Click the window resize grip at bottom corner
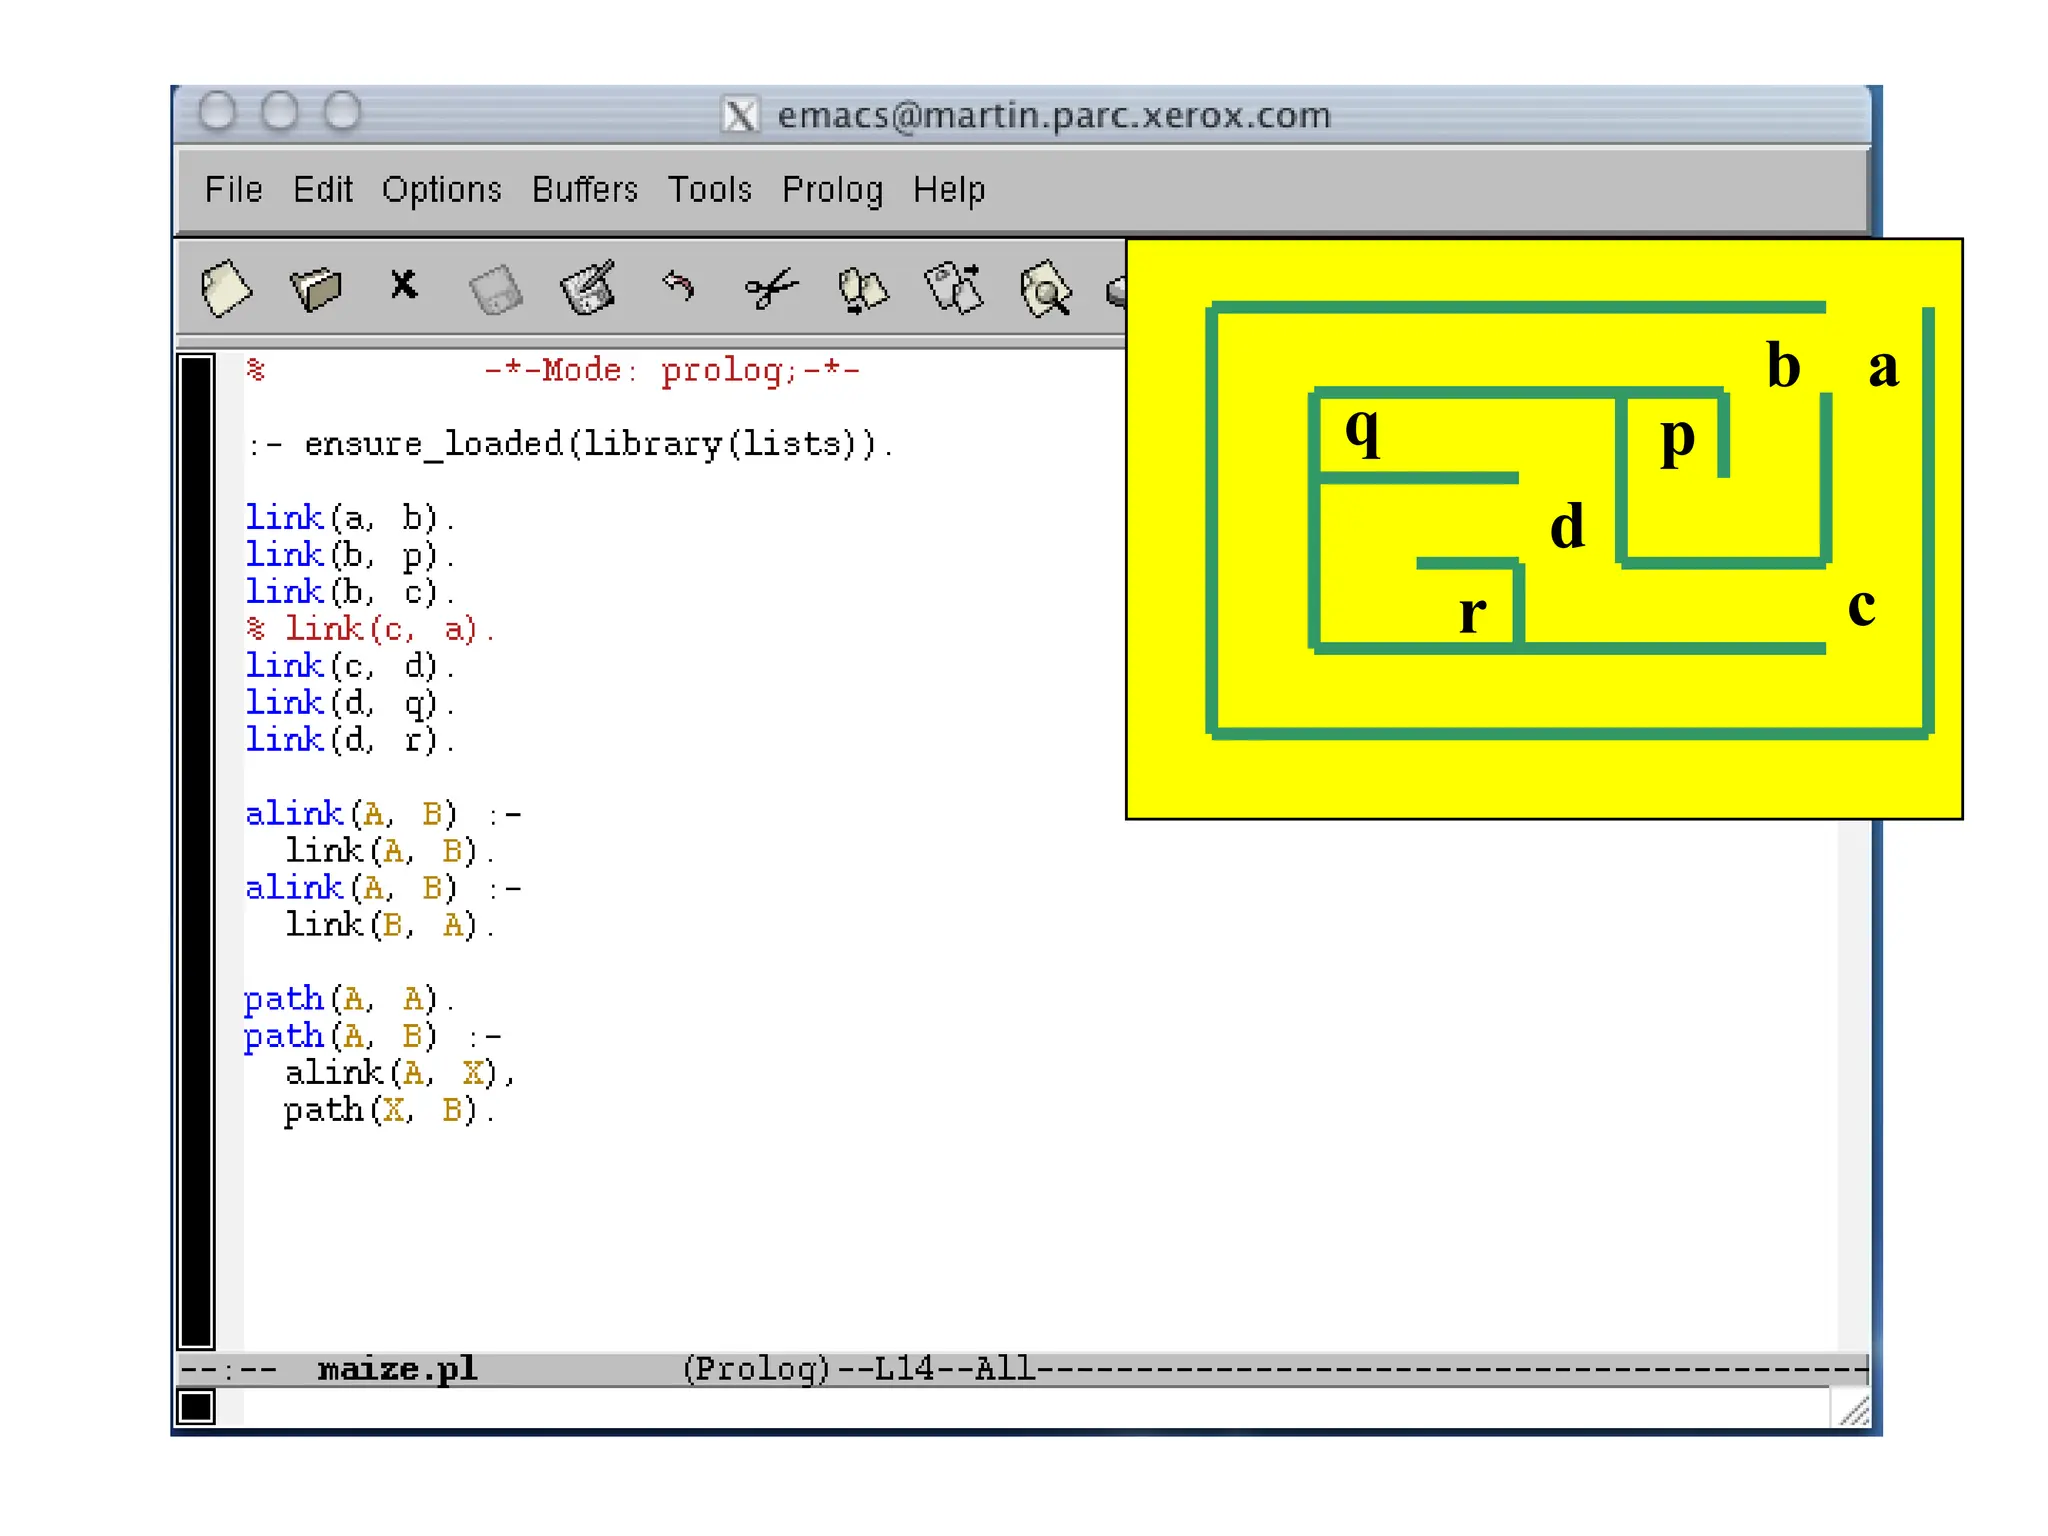The image size is (2048, 1536). click(1853, 1410)
